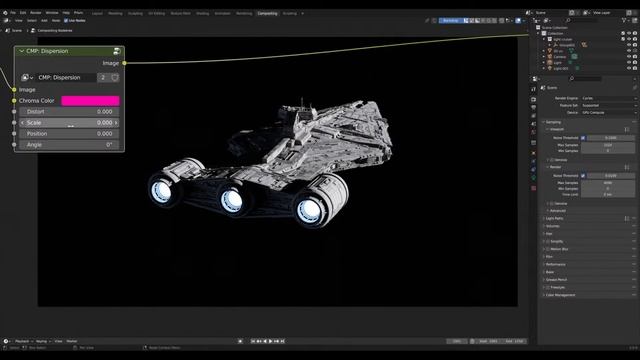Switch to the Shading workspace tab
This screenshot has height=360, width=640.
click(x=202, y=13)
